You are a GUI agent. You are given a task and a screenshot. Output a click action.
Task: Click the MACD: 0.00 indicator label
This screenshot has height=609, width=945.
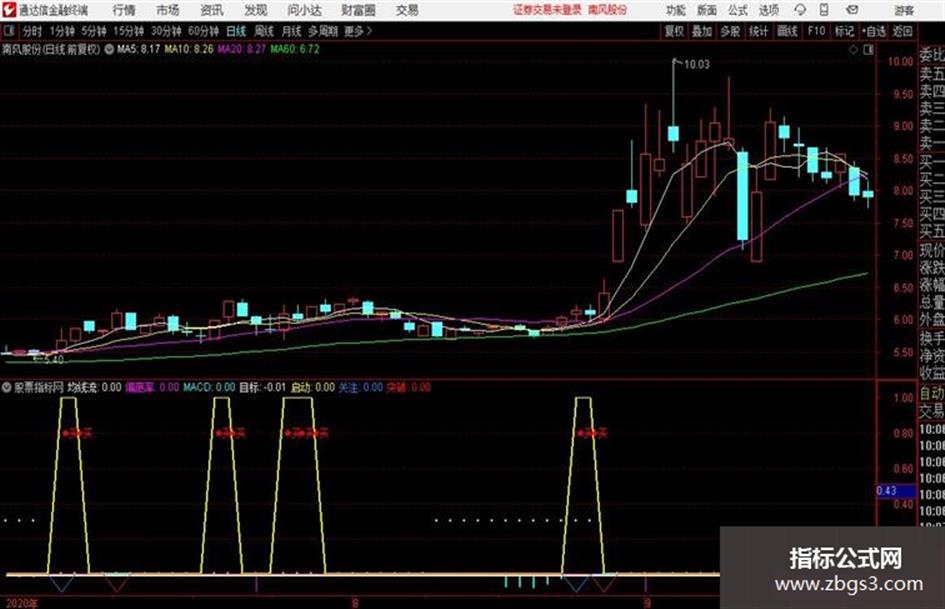[x=209, y=387]
